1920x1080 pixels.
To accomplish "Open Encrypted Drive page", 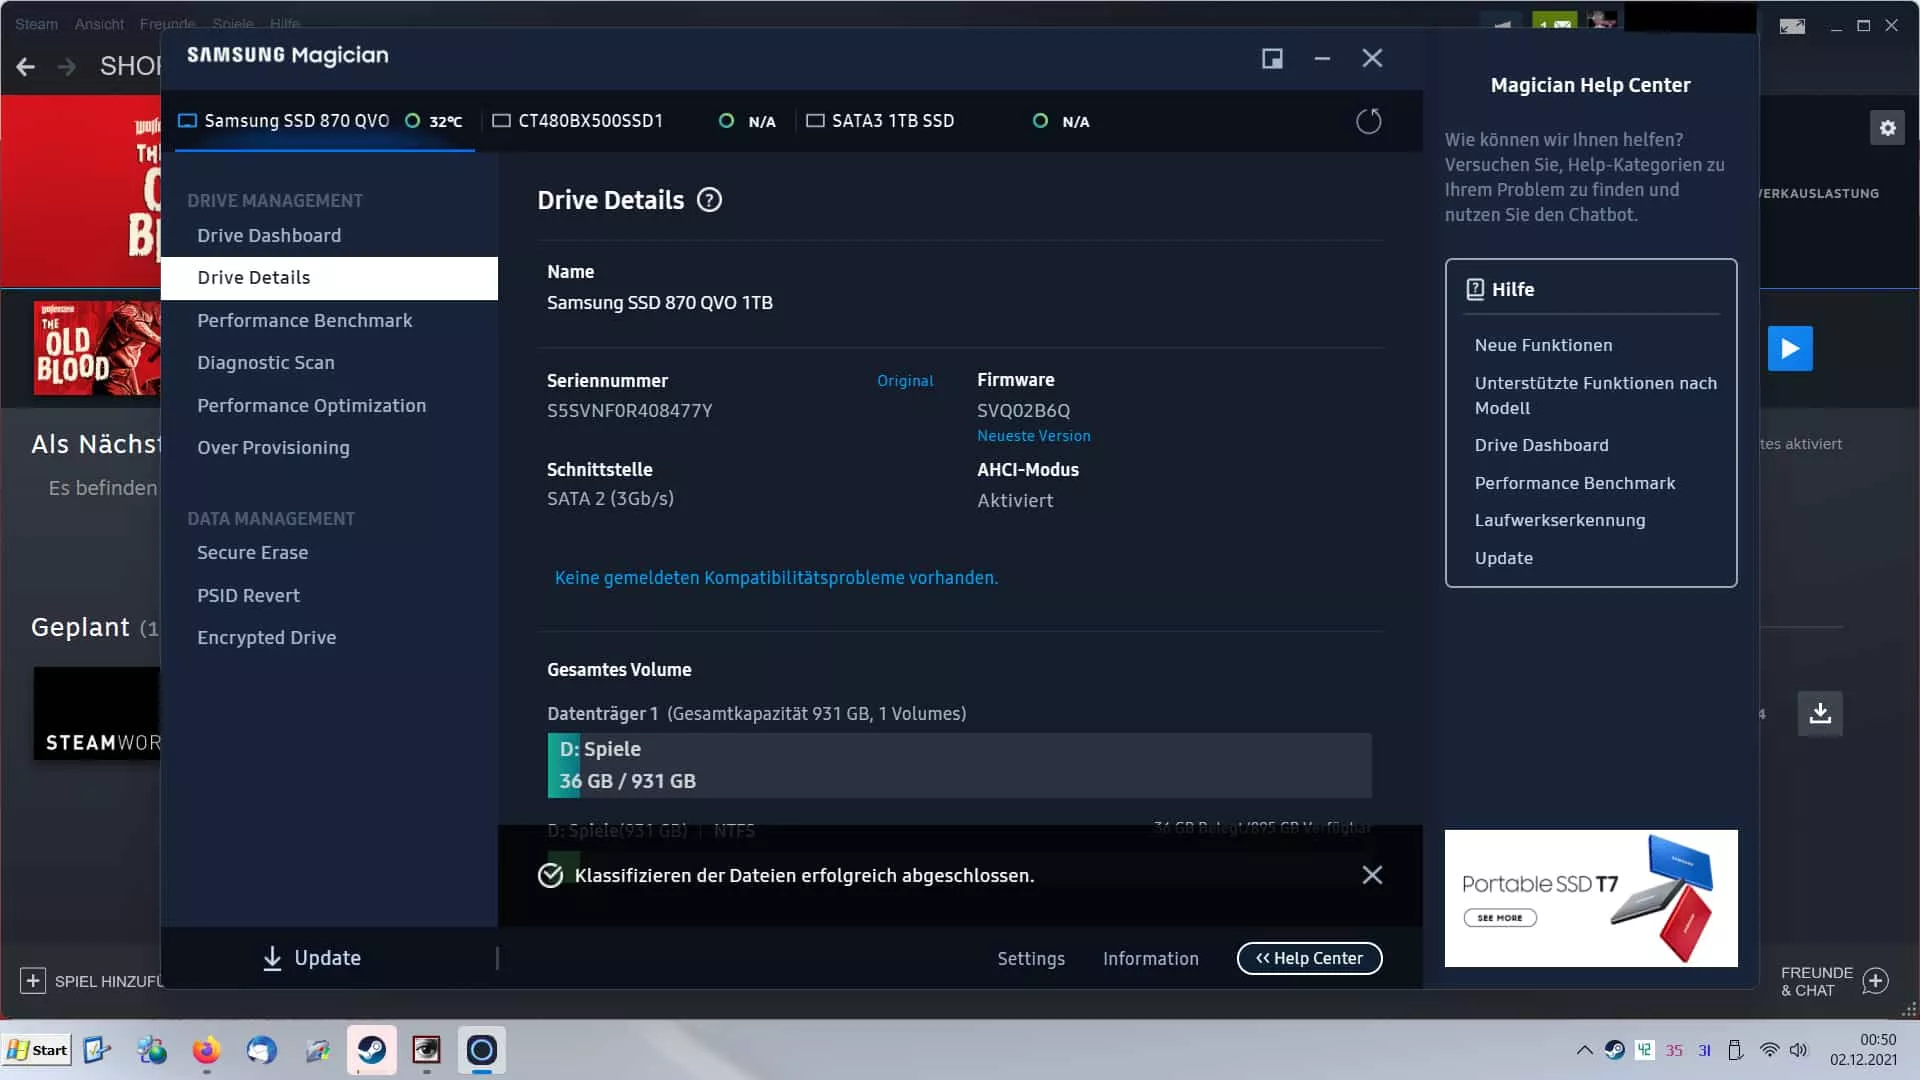I will click(x=266, y=637).
